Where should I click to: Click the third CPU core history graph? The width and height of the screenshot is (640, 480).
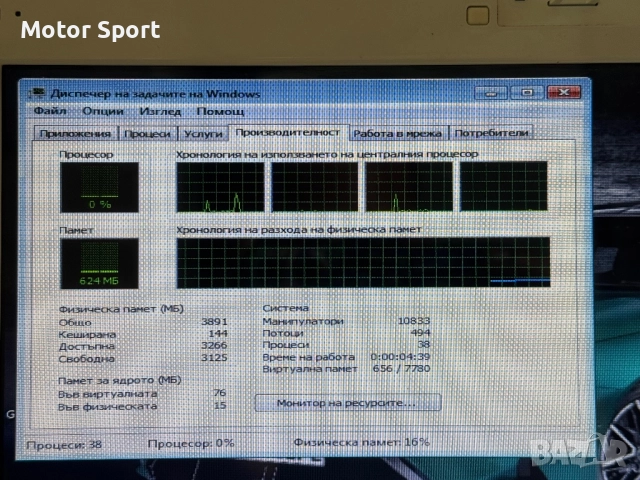409,187
